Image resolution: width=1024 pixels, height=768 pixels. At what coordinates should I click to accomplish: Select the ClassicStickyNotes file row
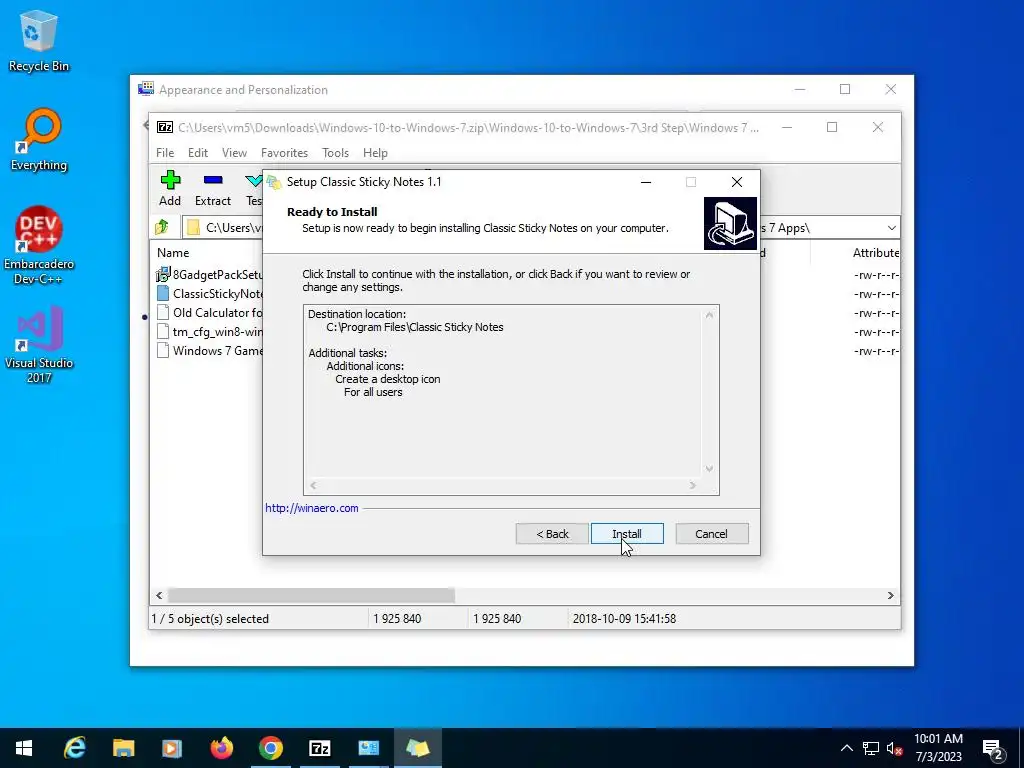[x=209, y=294]
